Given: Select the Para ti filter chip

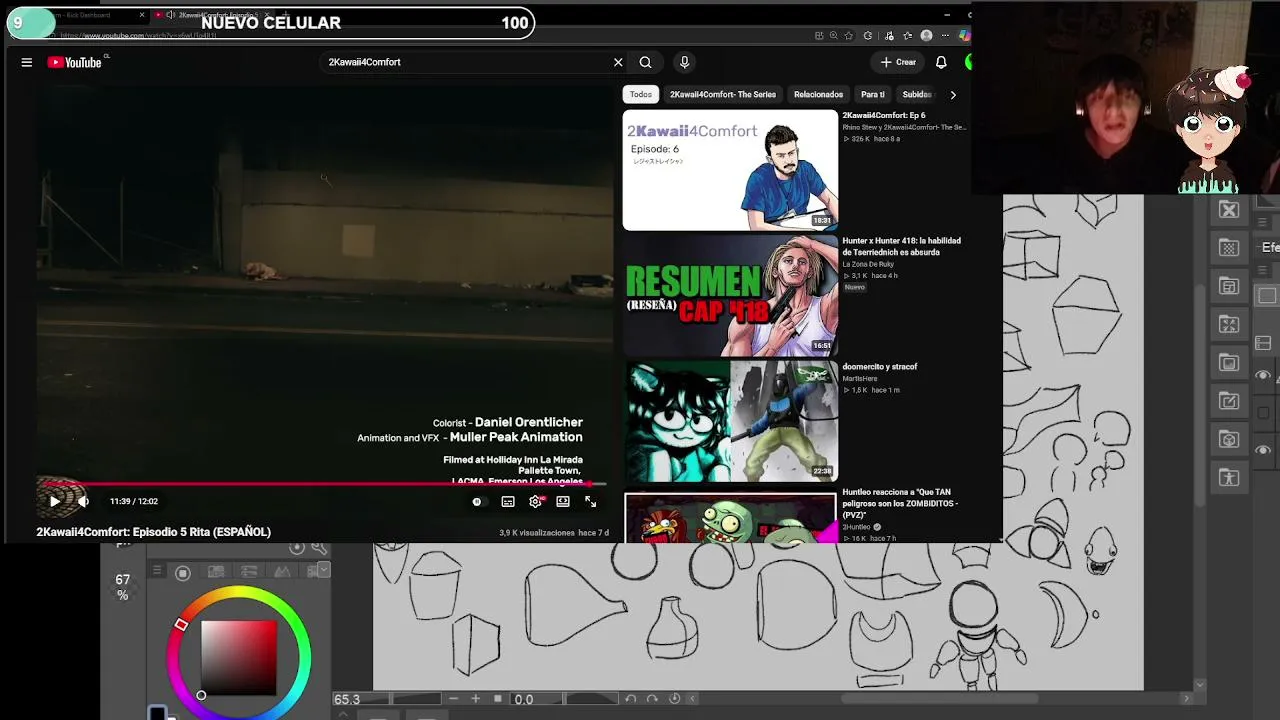Looking at the screenshot, I should pyautogui.click(x=873, y=94).
